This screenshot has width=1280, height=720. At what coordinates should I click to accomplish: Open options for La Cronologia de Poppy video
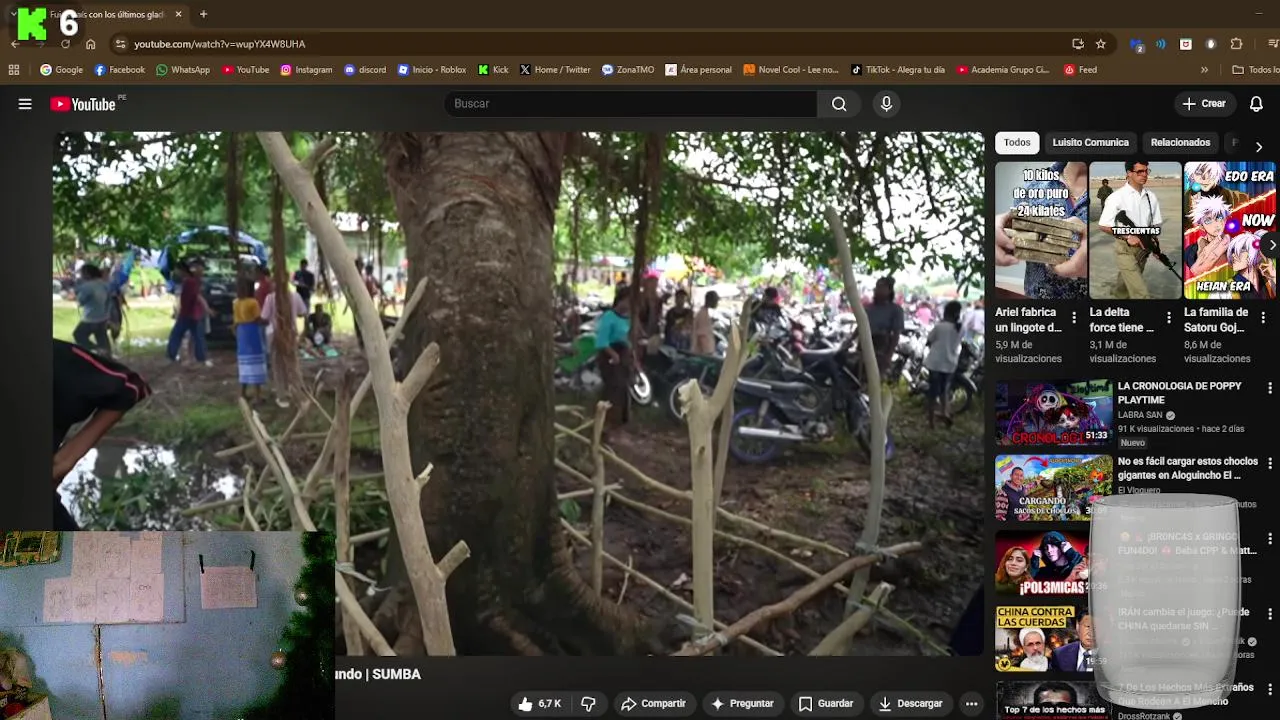point(1270,388)
